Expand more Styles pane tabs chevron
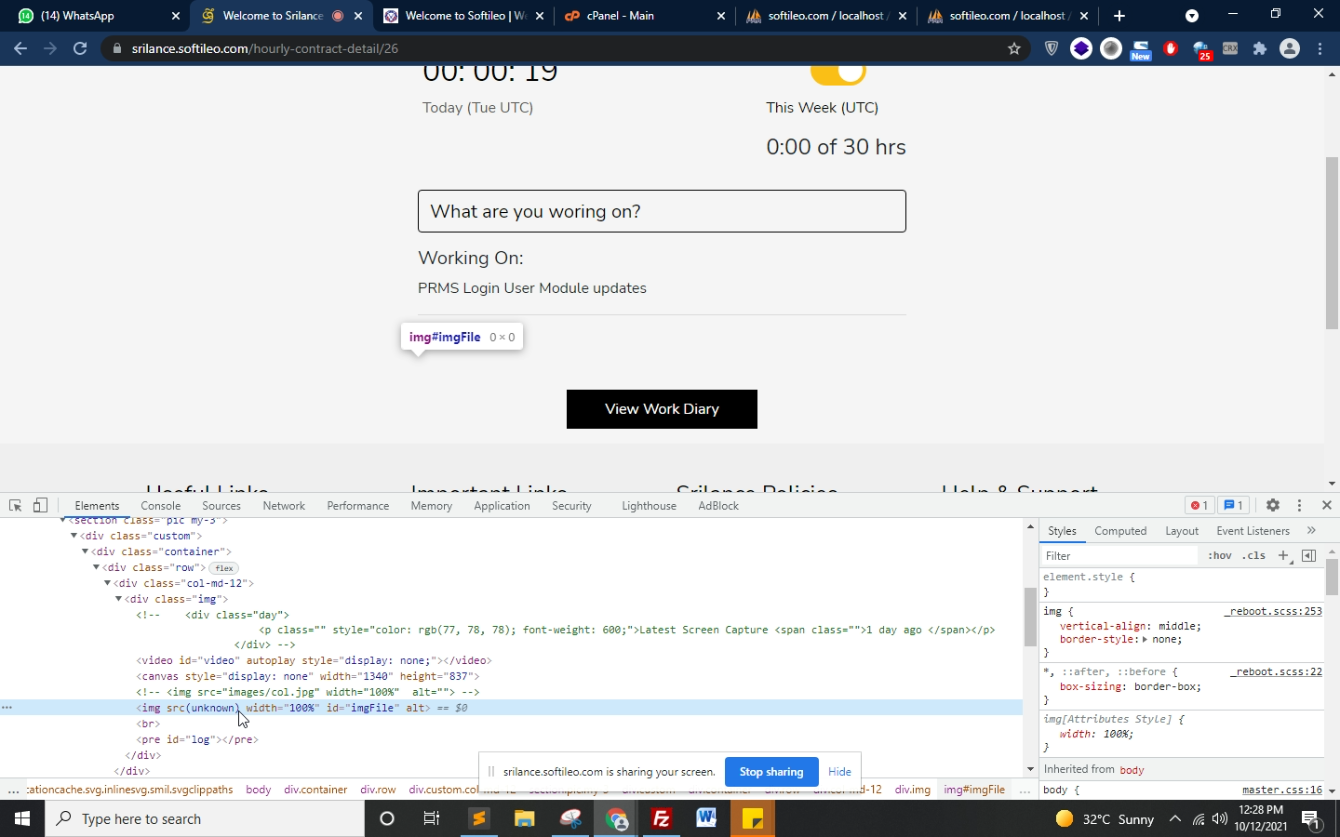Viewport: 1340px width, 837px height. pos(1311,531)
